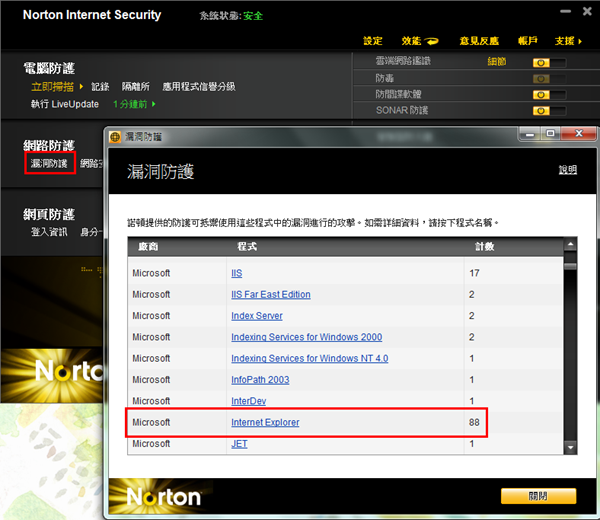Open the InterDev link

248,401
